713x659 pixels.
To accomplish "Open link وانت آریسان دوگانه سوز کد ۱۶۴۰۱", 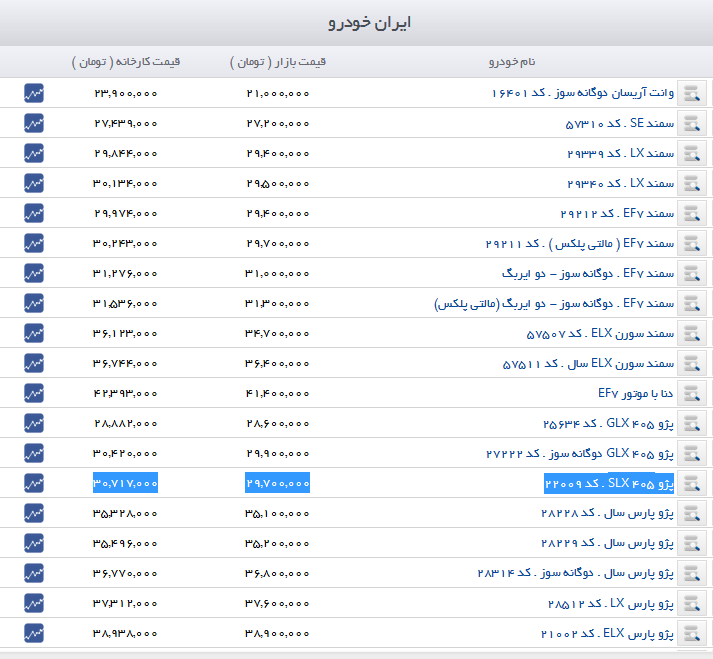I will pyautogui.click(x=582, y=93).
